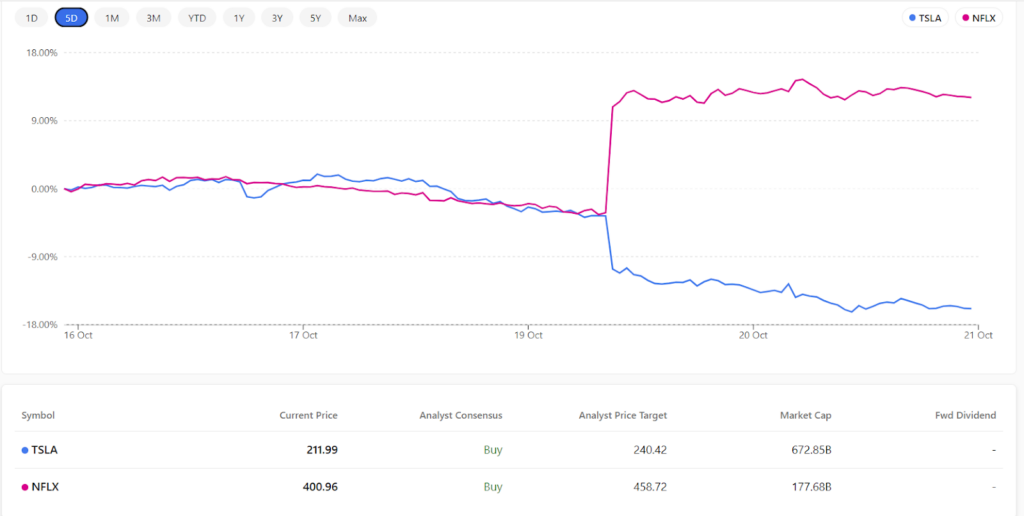Select the 1Y time range
1024x516 pixels.
coord(239,18)
